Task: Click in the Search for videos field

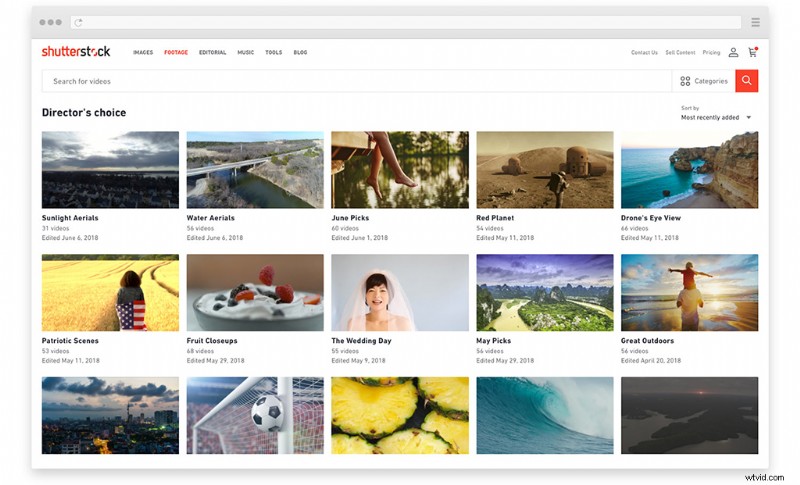Action: tap(357, 81)
